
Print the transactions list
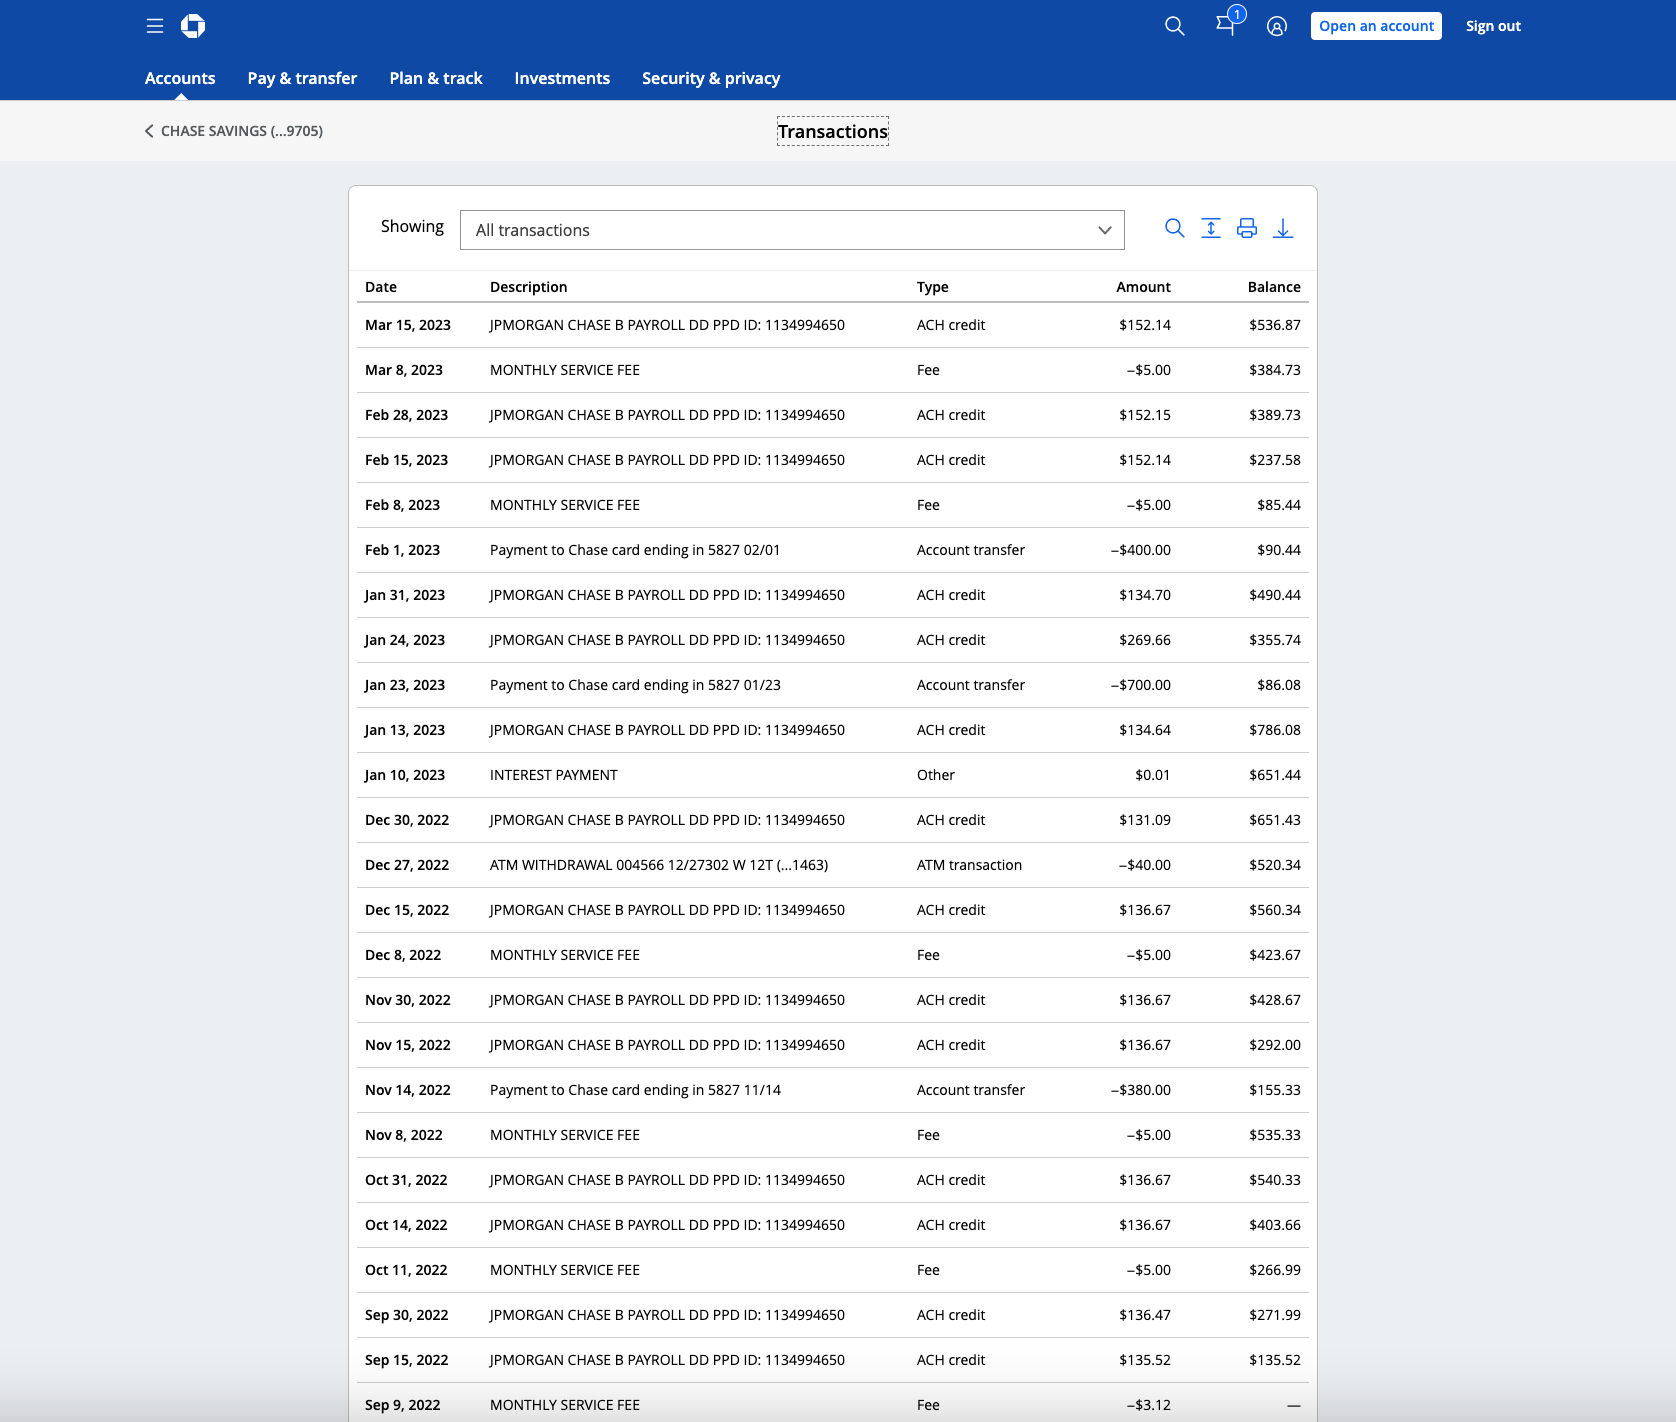click(1247, 228)
